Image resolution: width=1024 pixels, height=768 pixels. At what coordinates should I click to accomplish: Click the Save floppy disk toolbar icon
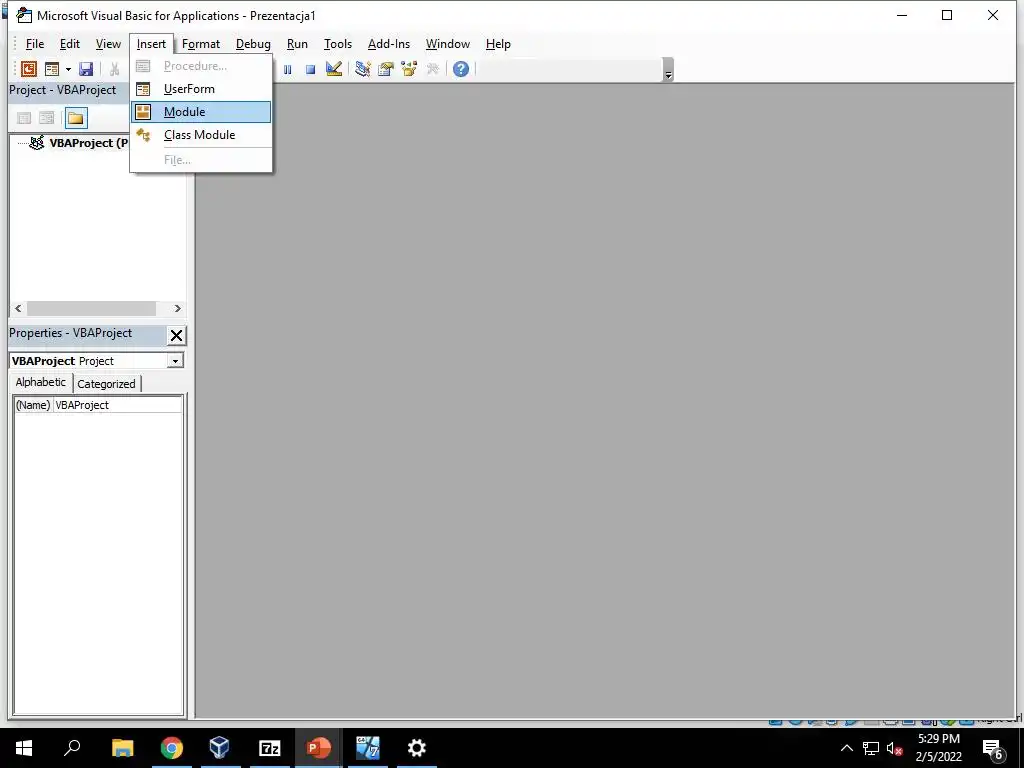(86, 69)
